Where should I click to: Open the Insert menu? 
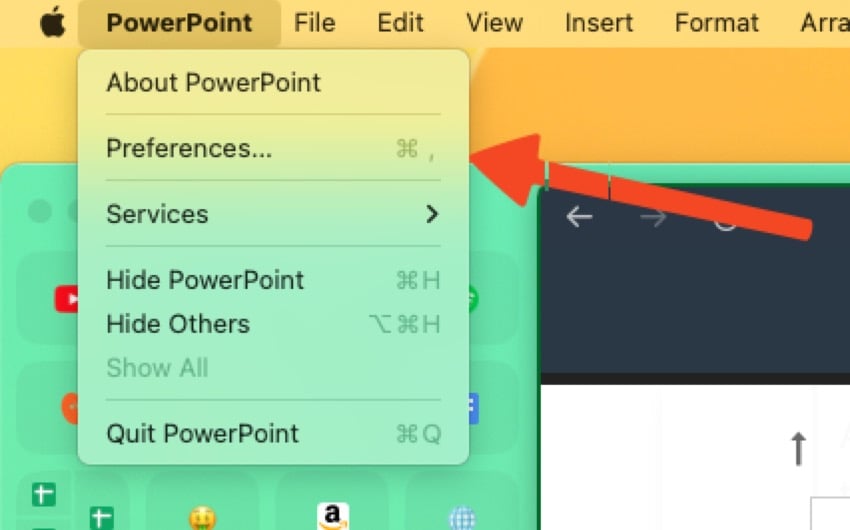point(598,23)
